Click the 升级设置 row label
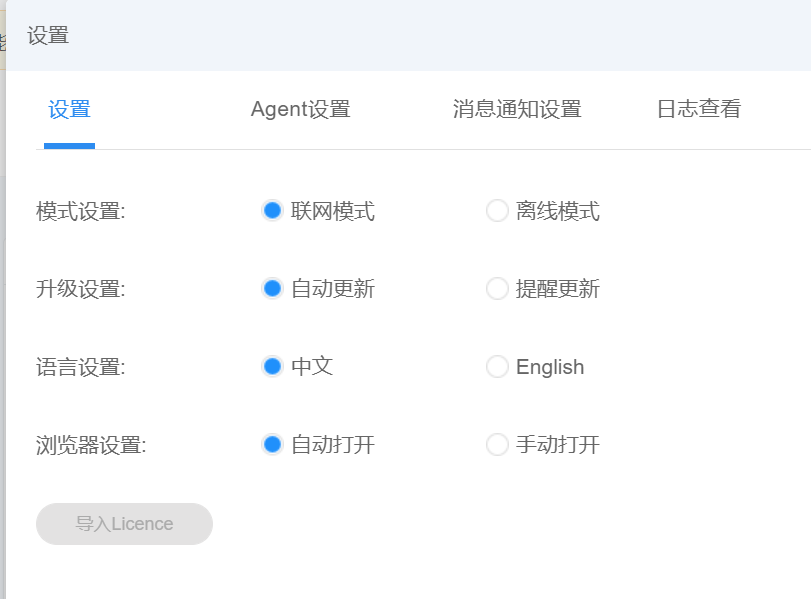This screenshot has height=599, width=811. coord(81,289)
